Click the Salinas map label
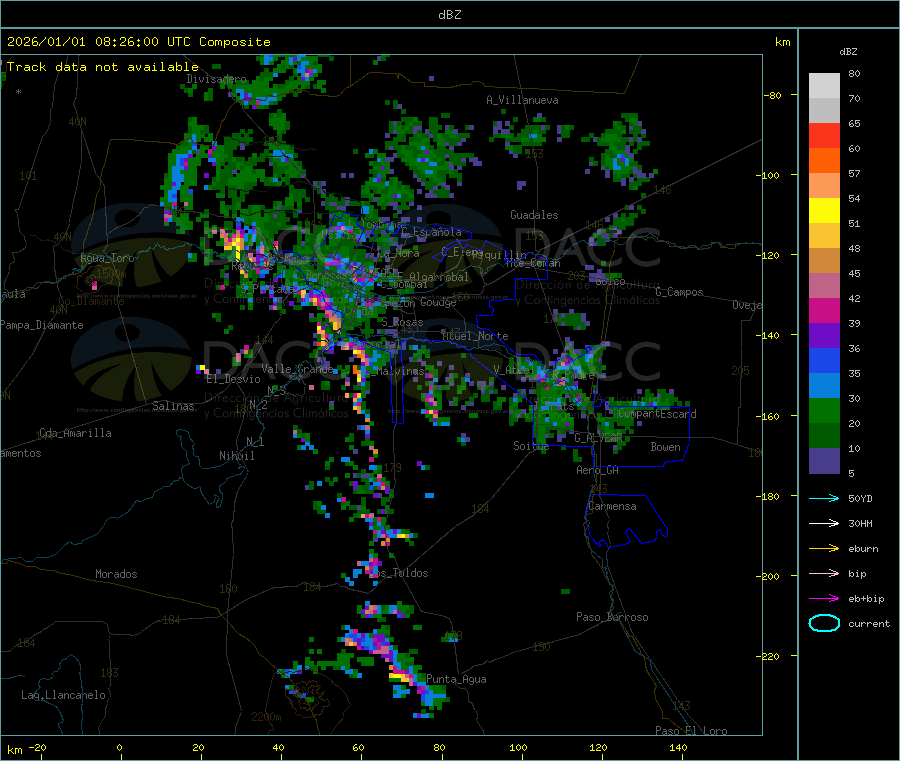The height and width of the screenshot is (761, 900). (173, 406)
